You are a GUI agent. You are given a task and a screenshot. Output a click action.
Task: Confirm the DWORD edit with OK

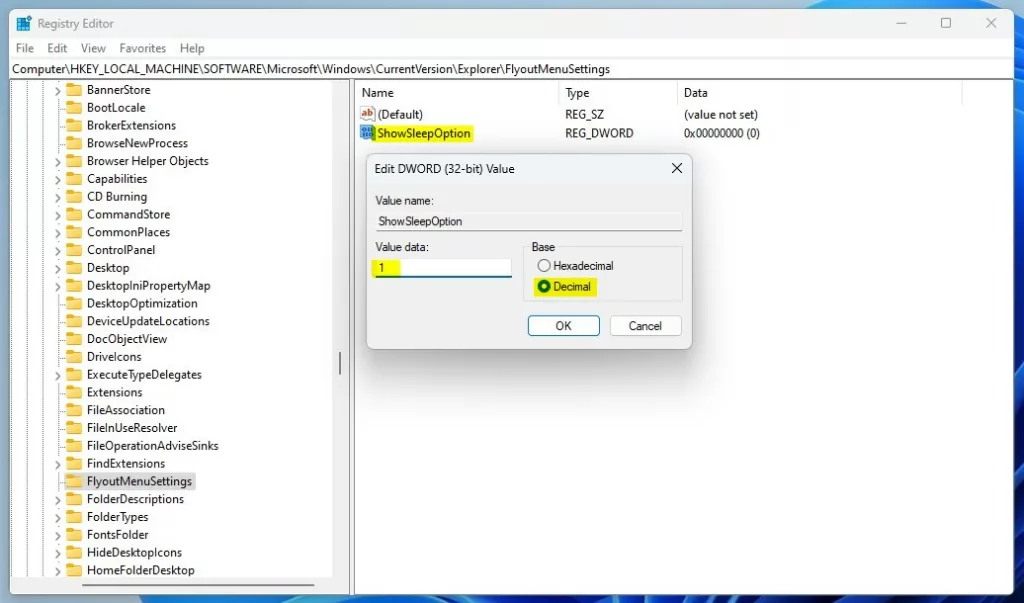pyautogui.click(x=564, y=325)
